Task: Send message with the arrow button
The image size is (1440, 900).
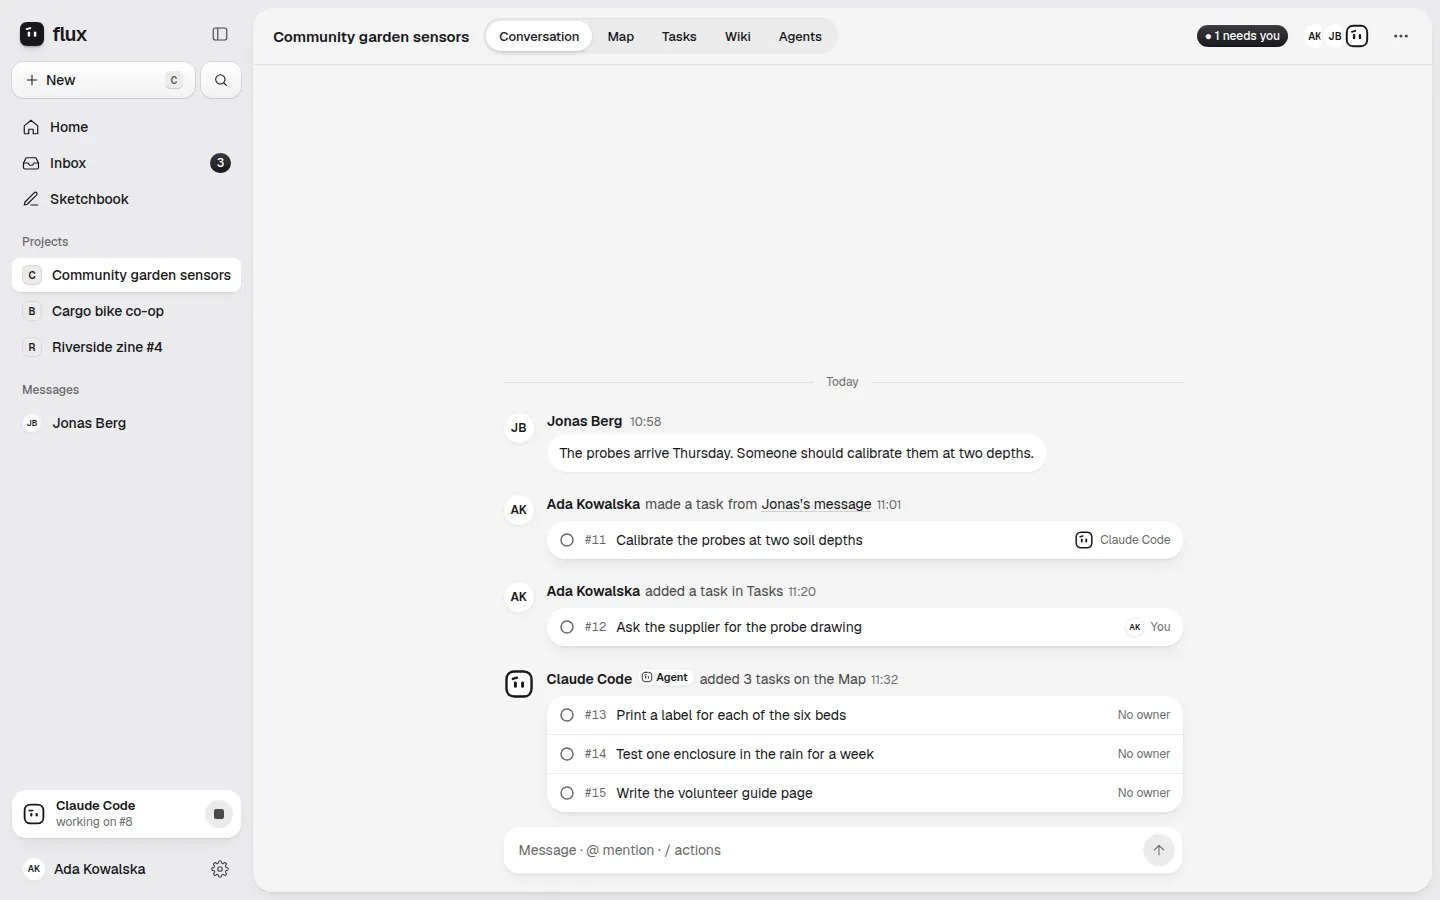Action: pyautogui.click(x=1158, y=850)
